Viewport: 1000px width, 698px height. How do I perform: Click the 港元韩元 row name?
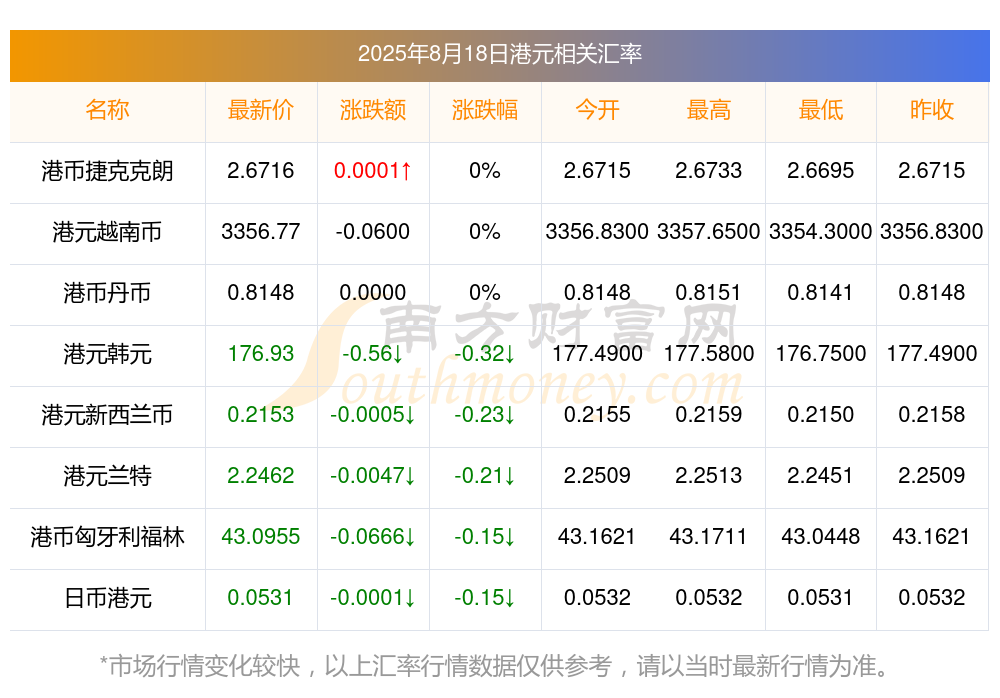[x=107, y=354]
